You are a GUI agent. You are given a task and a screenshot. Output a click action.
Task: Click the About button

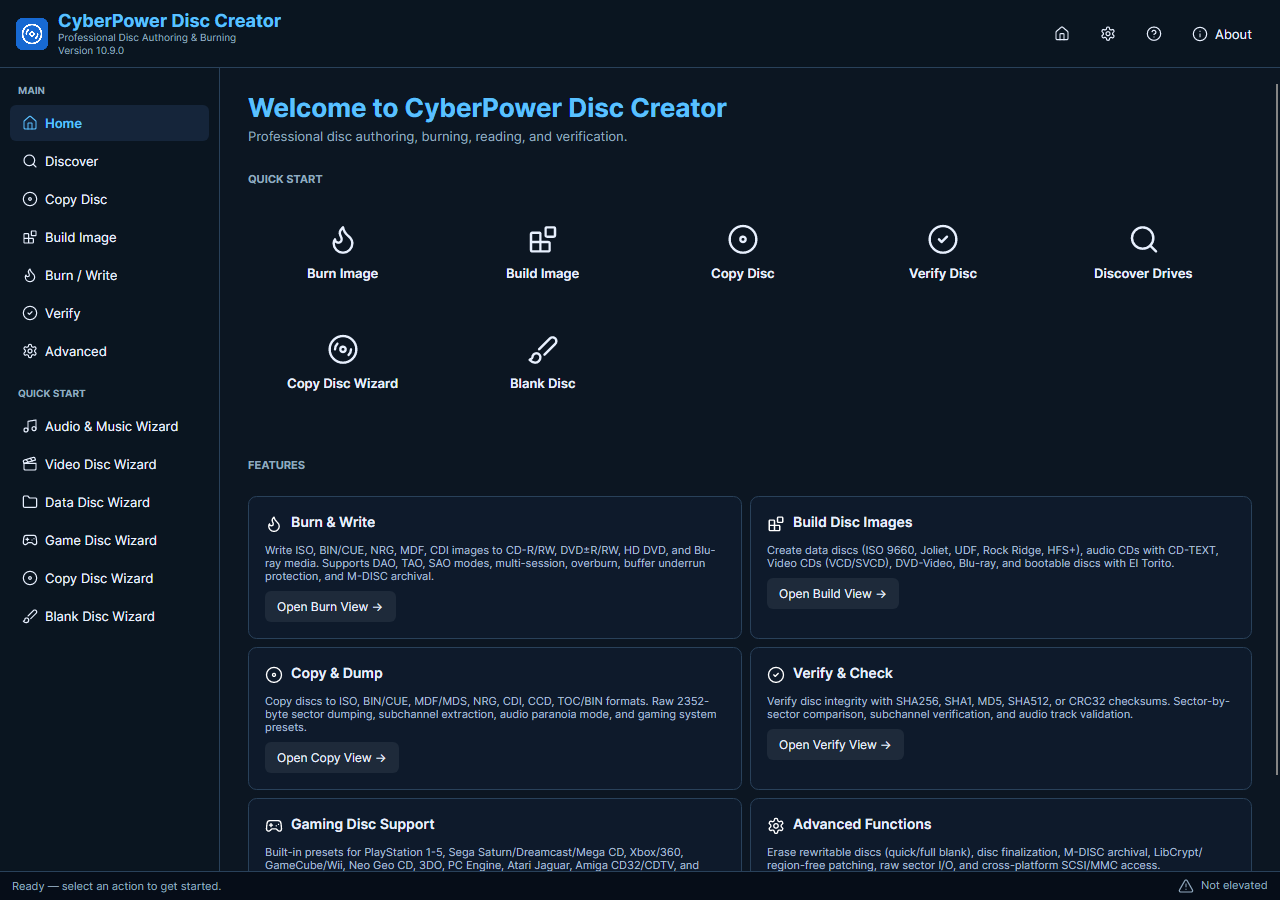[1222, 34]
